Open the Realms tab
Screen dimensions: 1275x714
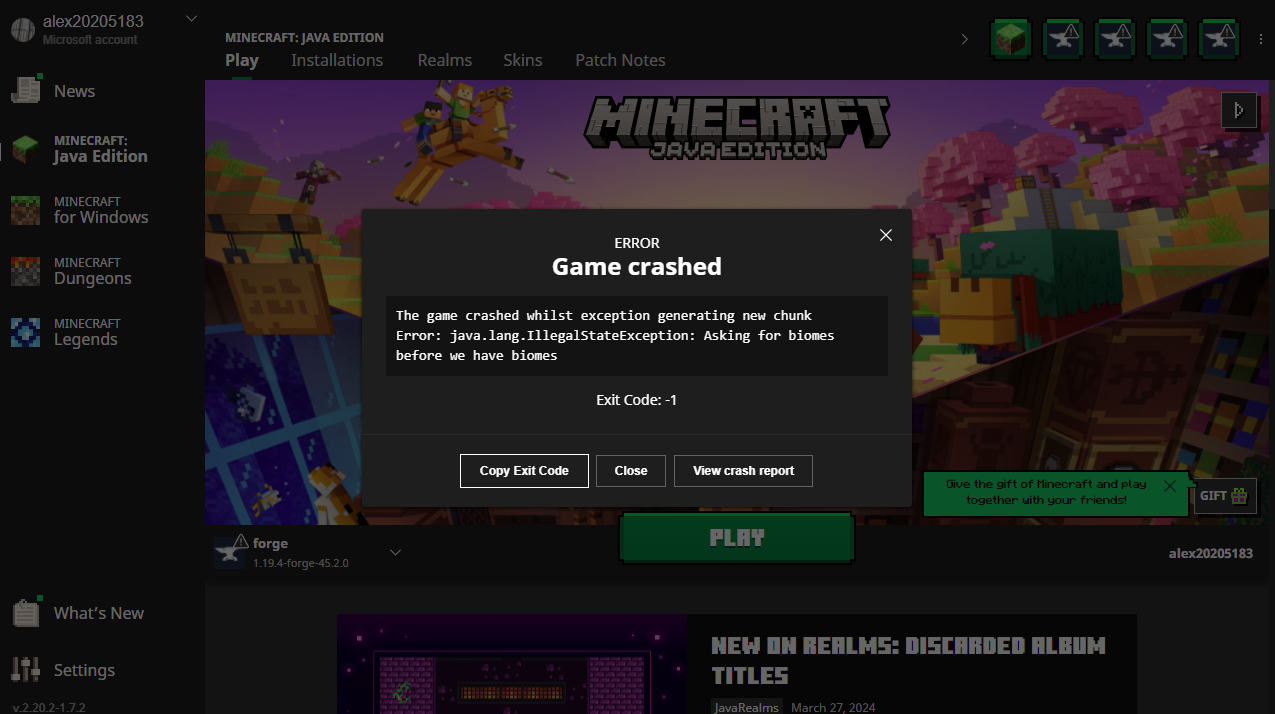tap(445, 60)
